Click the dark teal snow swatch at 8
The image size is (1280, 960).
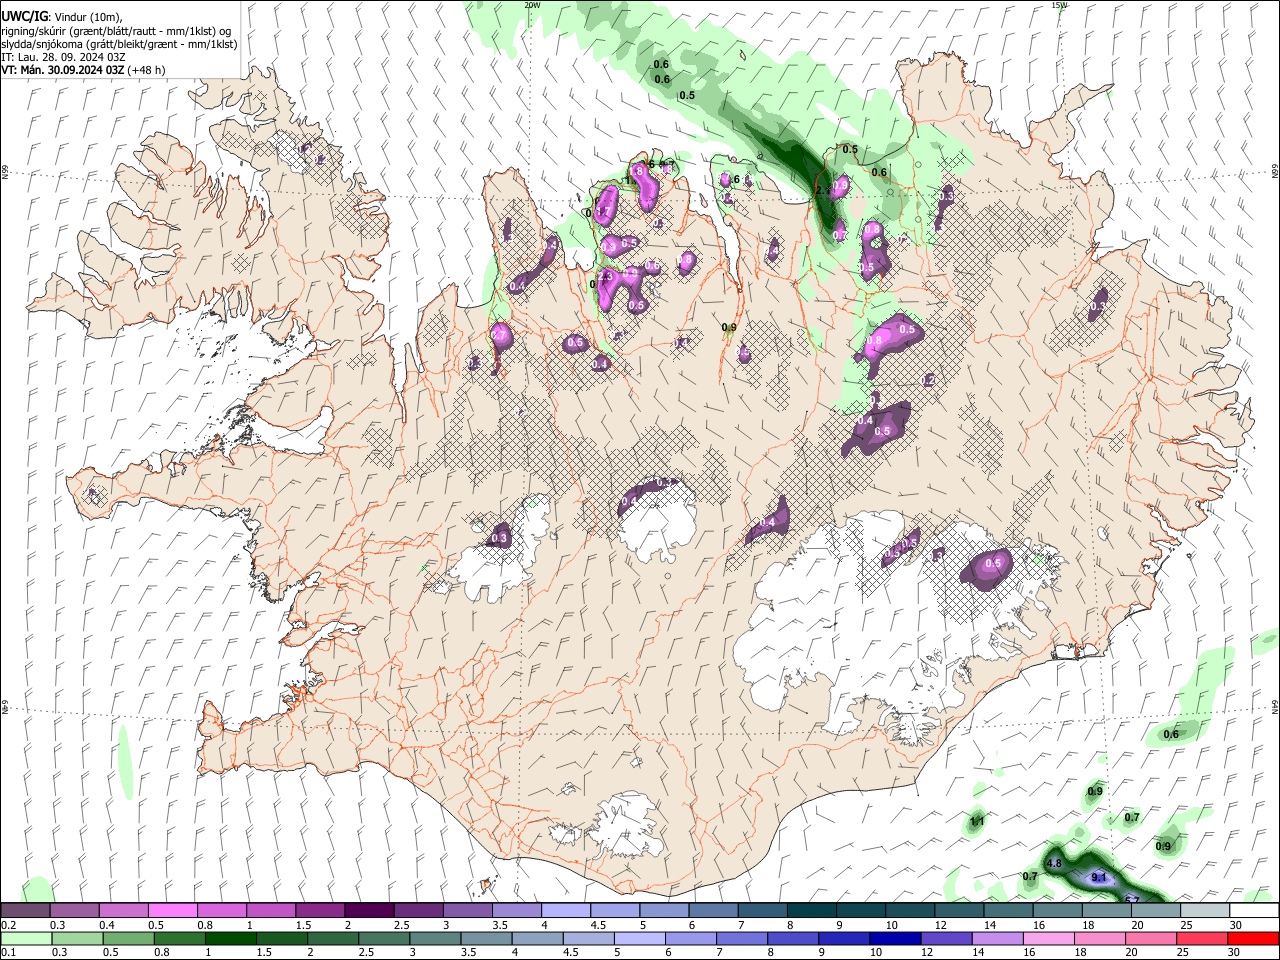click(x=812, y=911)
